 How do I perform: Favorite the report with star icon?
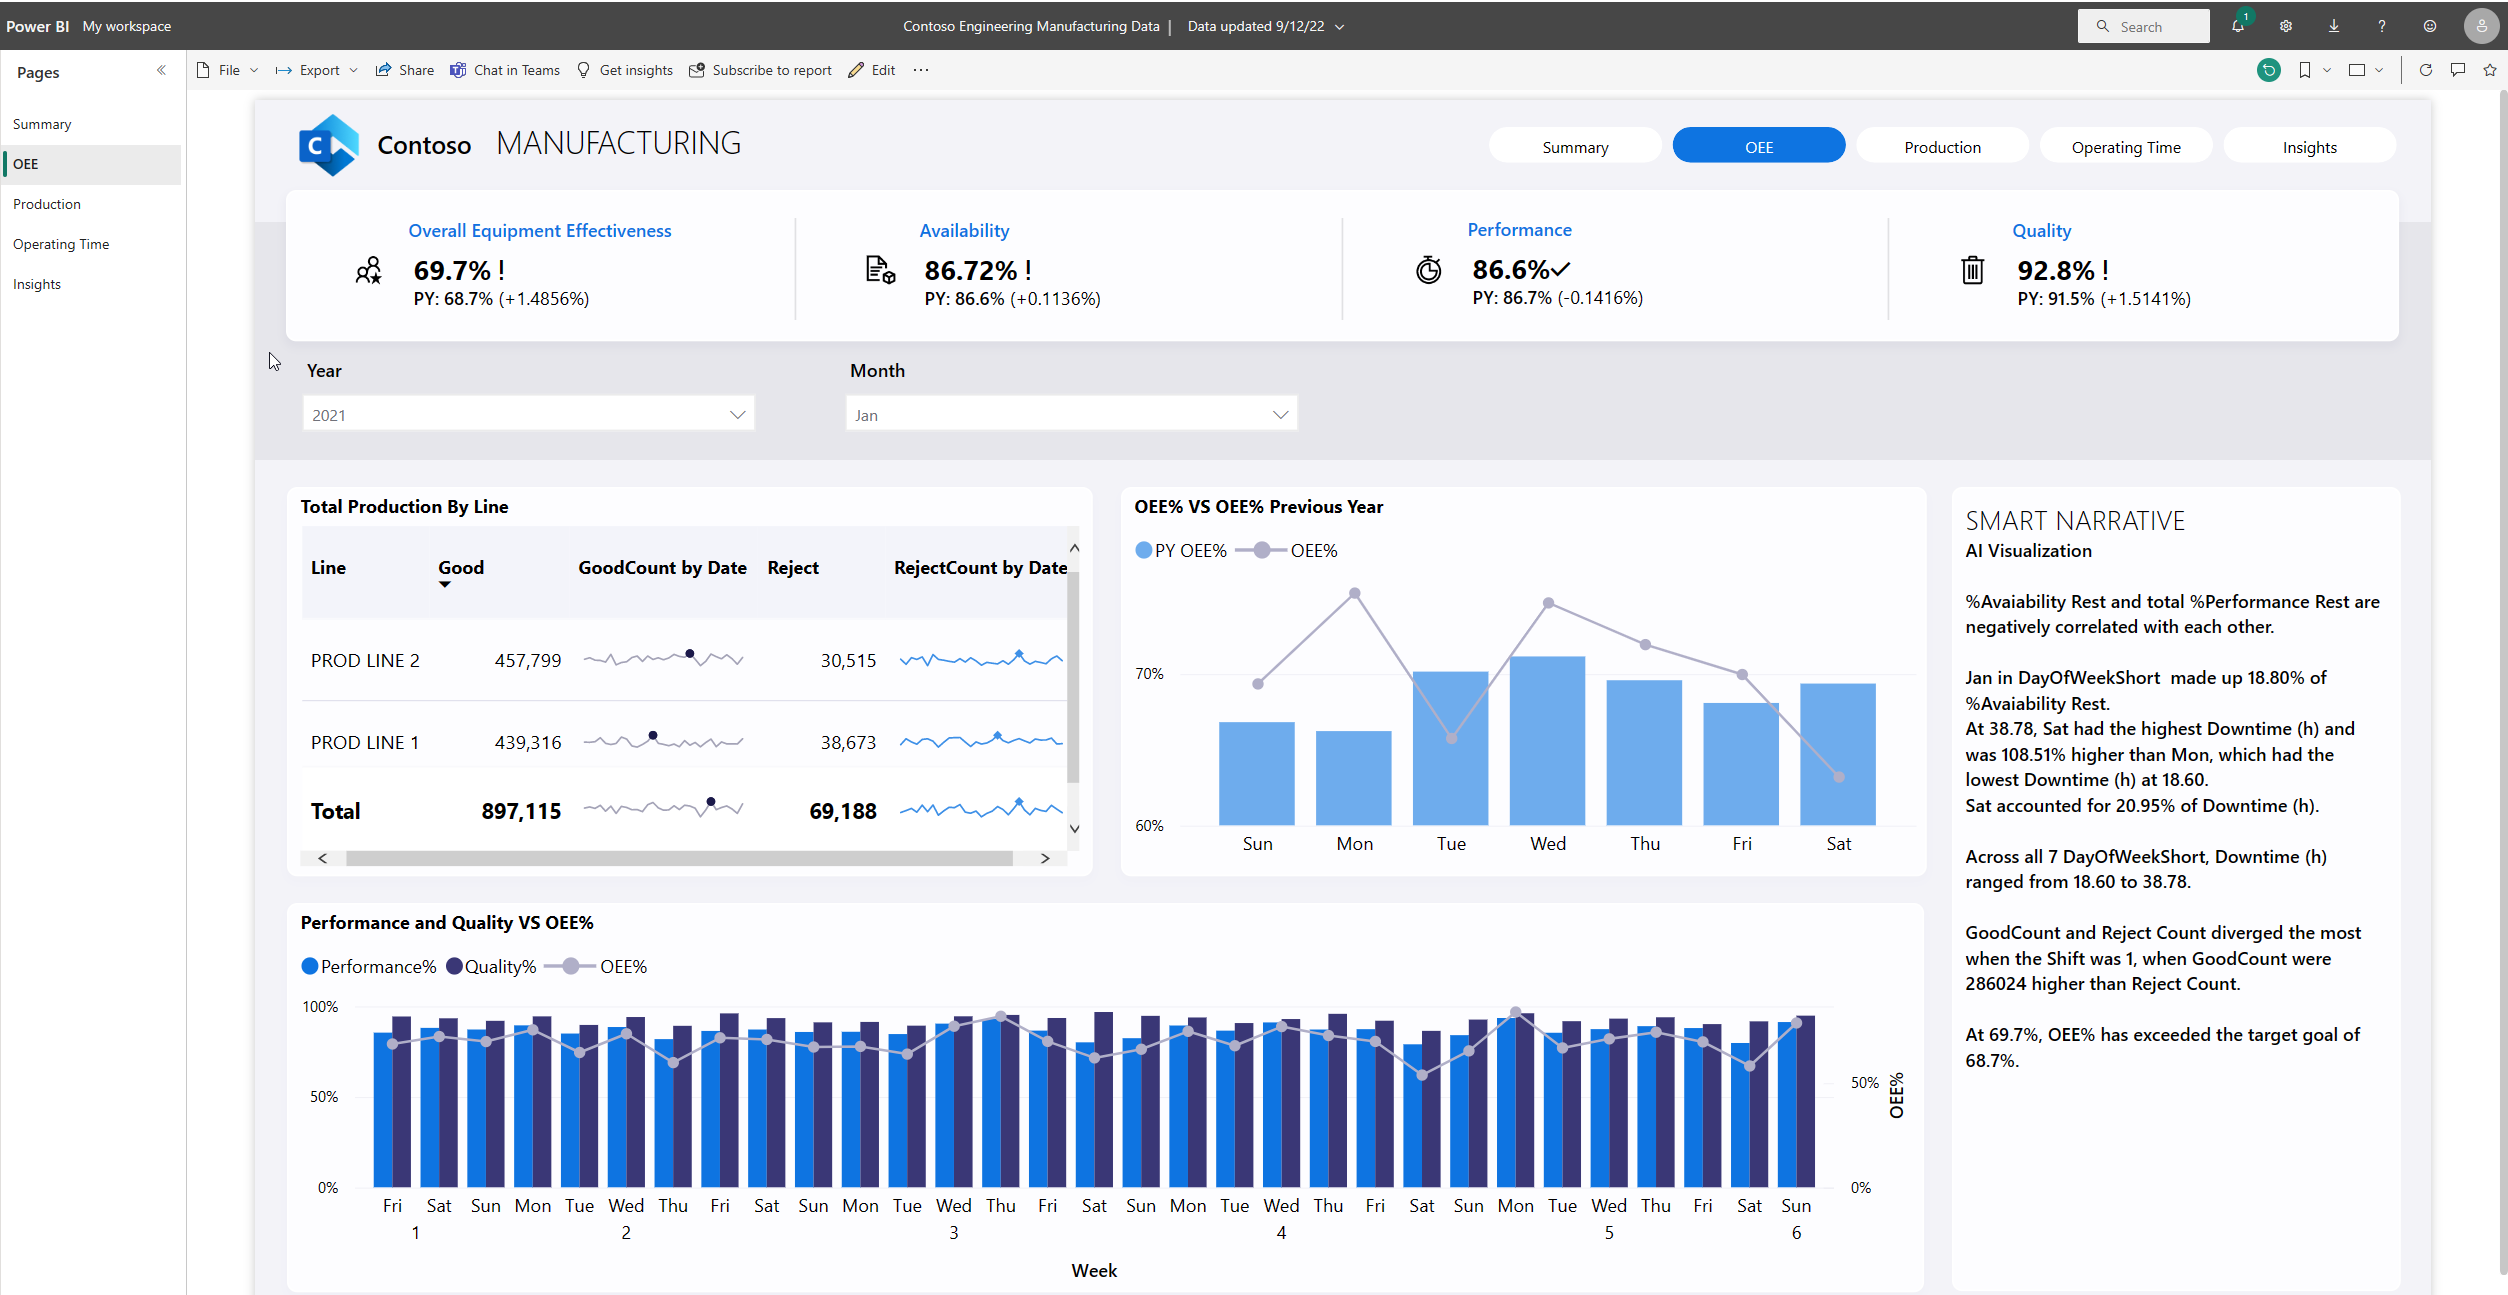point(2489,70)
